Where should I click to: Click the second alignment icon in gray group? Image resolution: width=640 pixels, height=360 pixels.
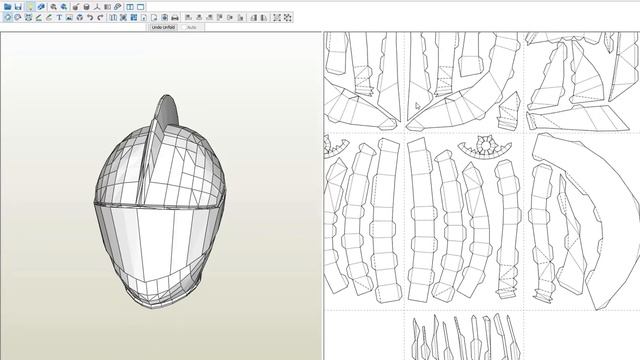click(x=199, y=18)
